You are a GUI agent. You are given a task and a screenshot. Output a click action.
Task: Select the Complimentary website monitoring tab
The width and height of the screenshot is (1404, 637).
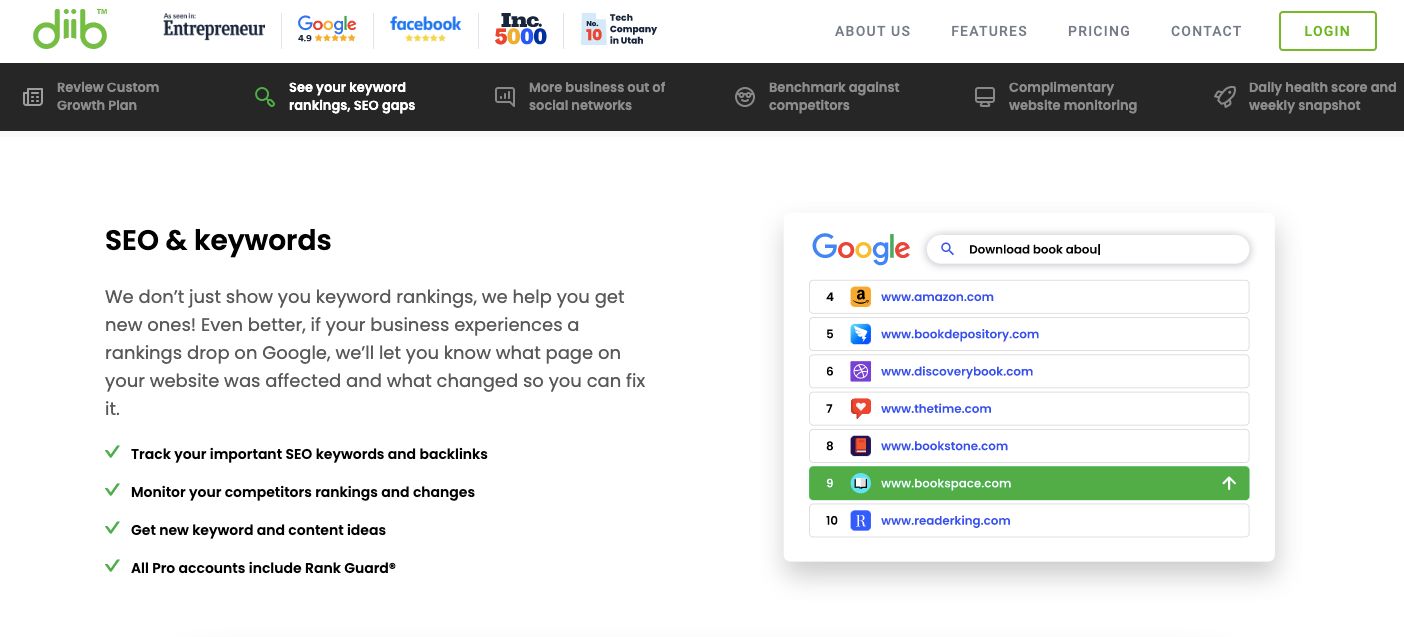click(1072, 96)
